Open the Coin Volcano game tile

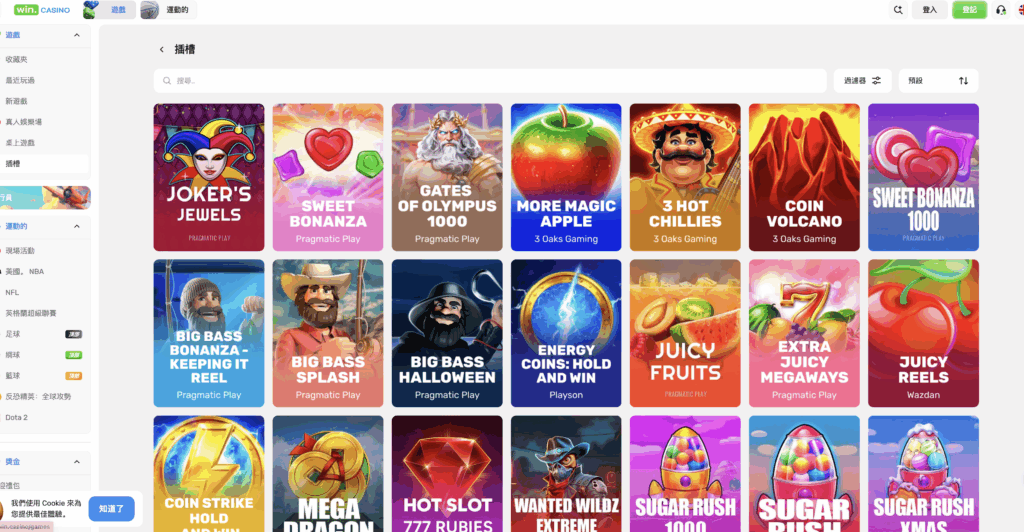[x=804, y=177]
